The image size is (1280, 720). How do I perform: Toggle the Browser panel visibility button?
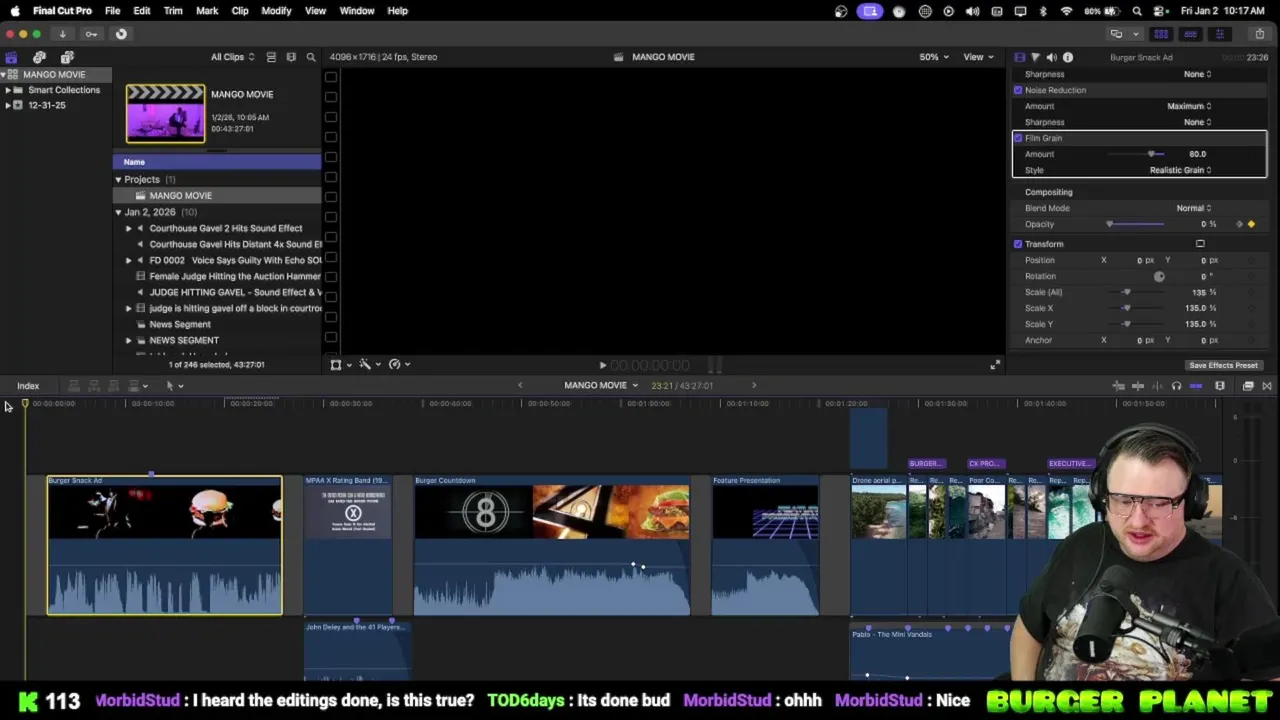1161,34
